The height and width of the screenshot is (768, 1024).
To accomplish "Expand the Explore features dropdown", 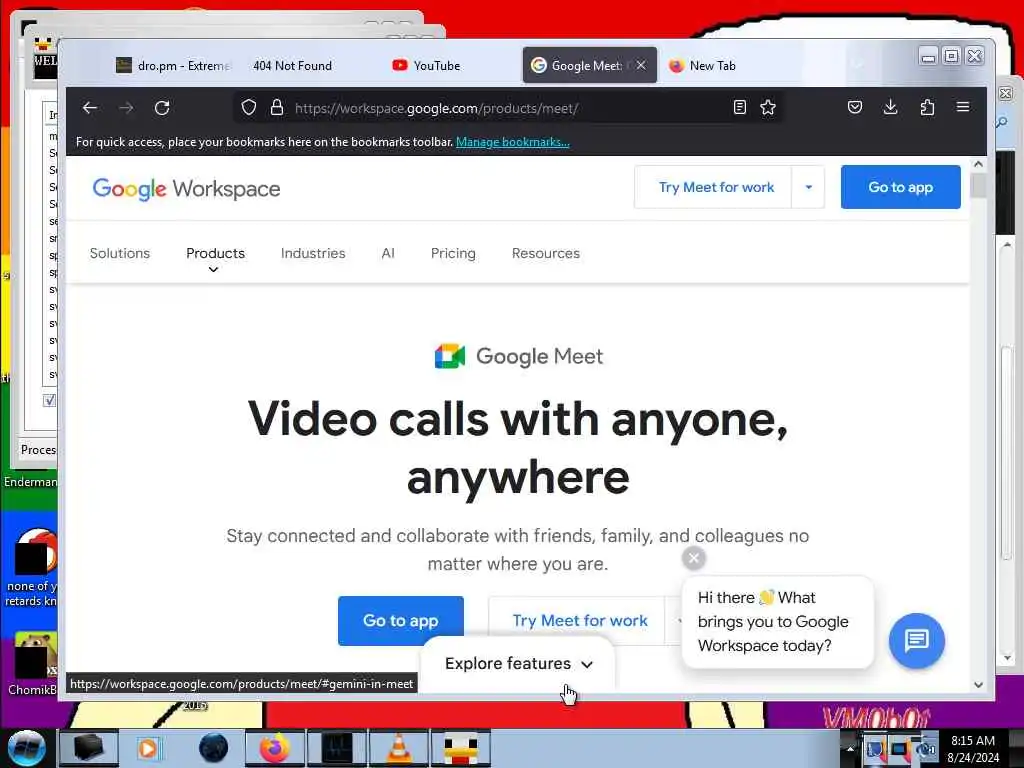I will [x=519, y=664].
